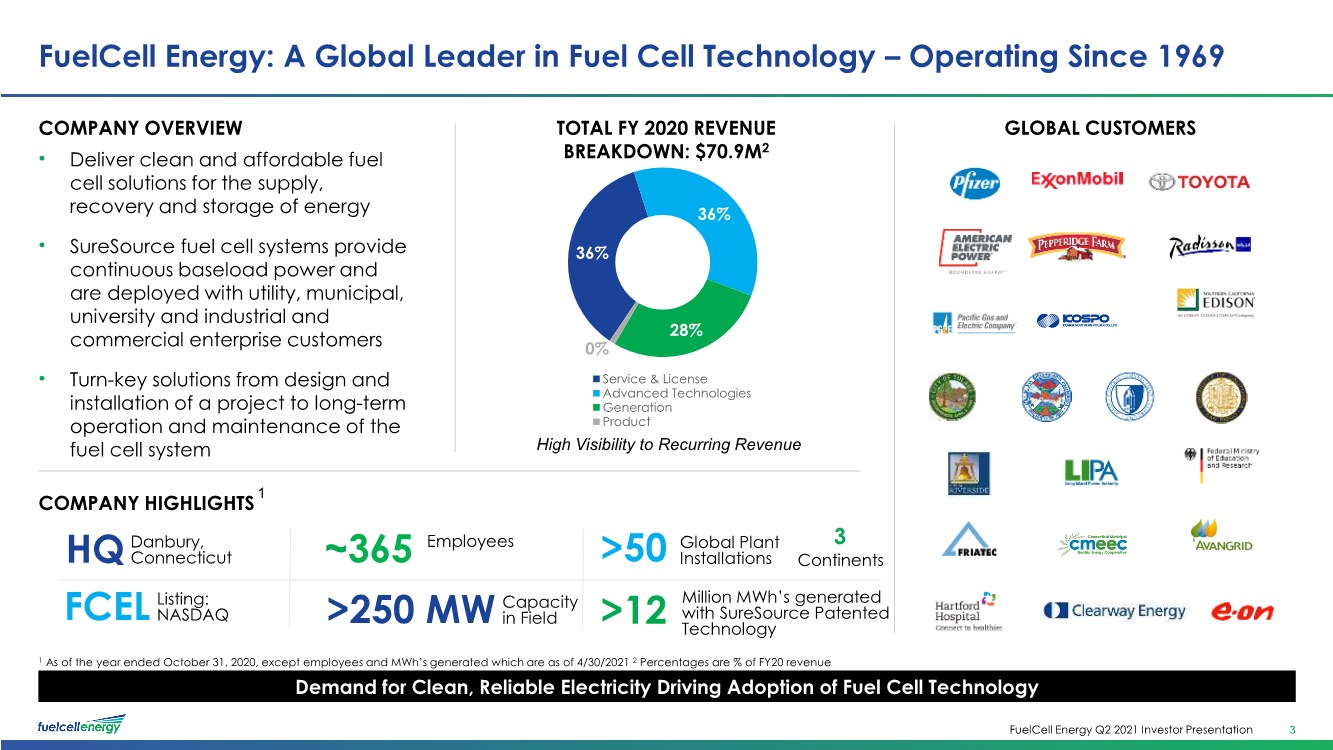Click the fuelcellenergy logo in the footer

pyautogui.click(x=82, y=724)
